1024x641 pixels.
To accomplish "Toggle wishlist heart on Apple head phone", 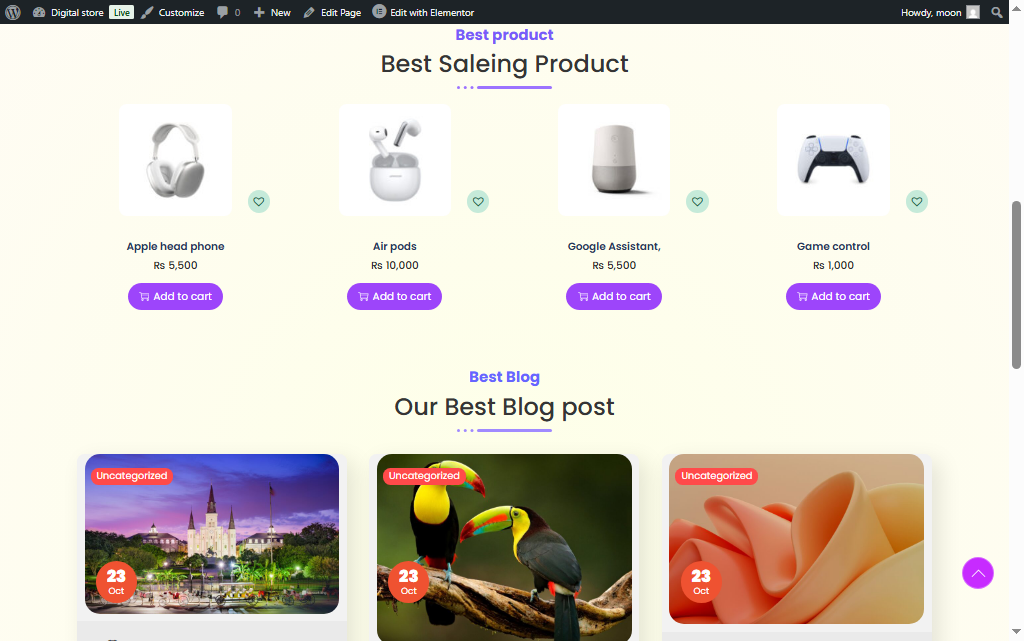I will [259, 201].
